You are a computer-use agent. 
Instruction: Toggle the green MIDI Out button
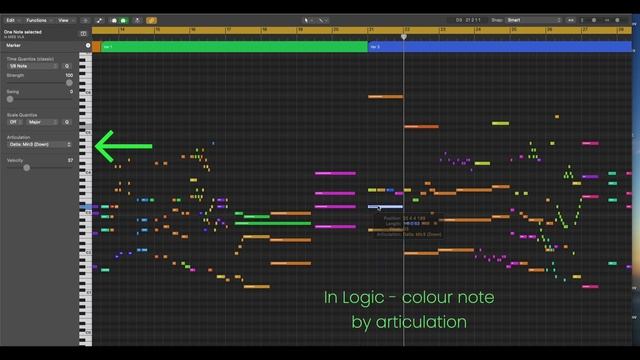coord(124,20)
